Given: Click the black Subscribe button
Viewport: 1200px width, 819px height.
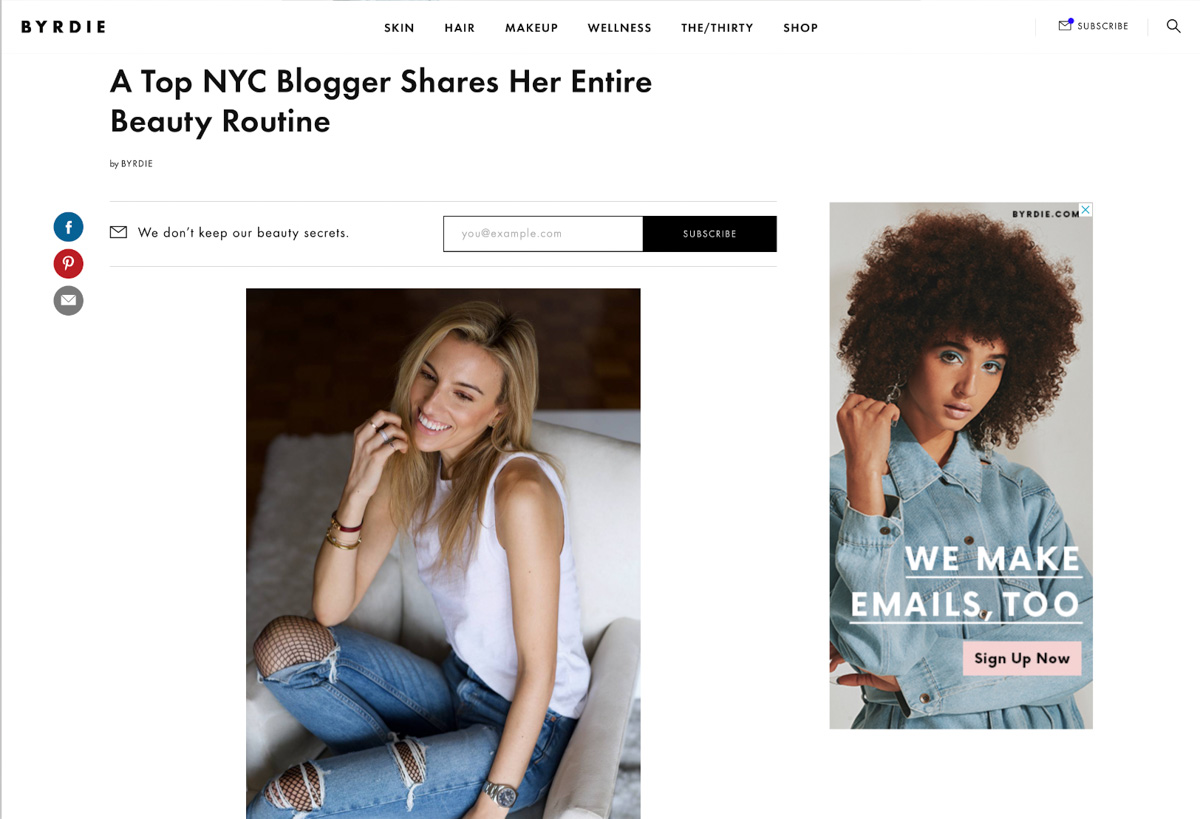Looking at the screenshot, I should (x=710, y=234).
